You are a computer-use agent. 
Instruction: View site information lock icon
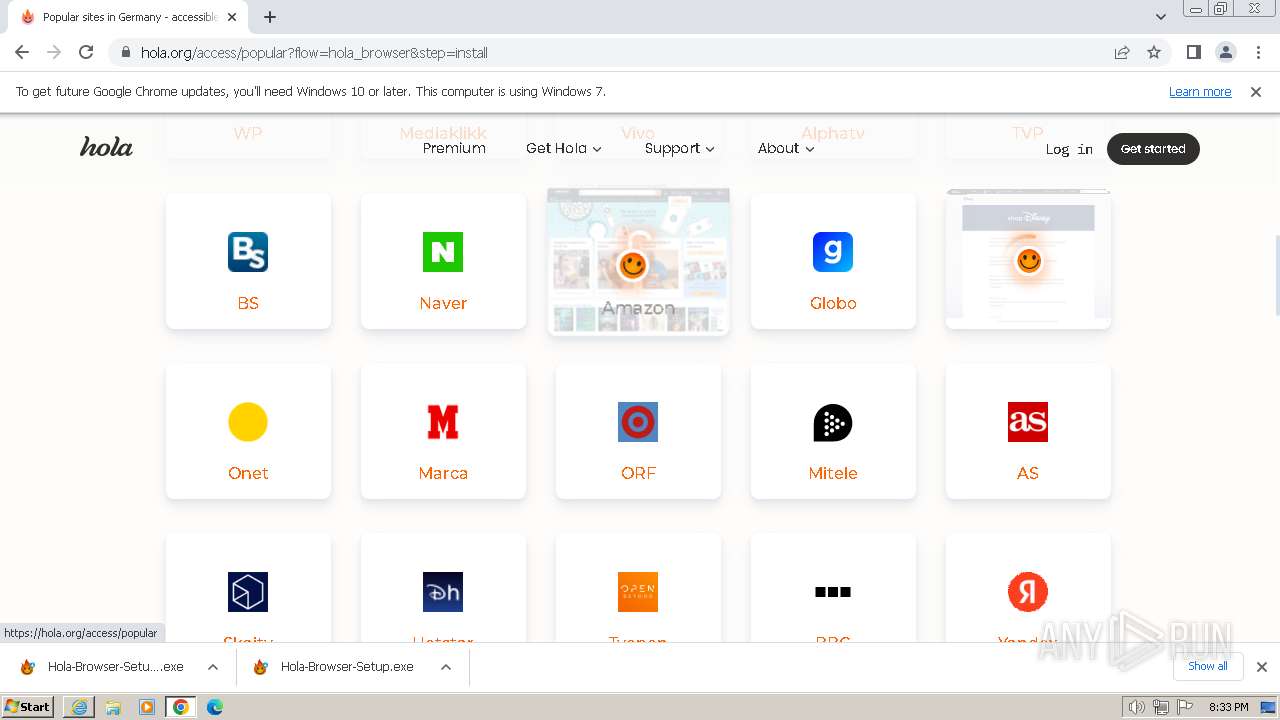(125, 52)
